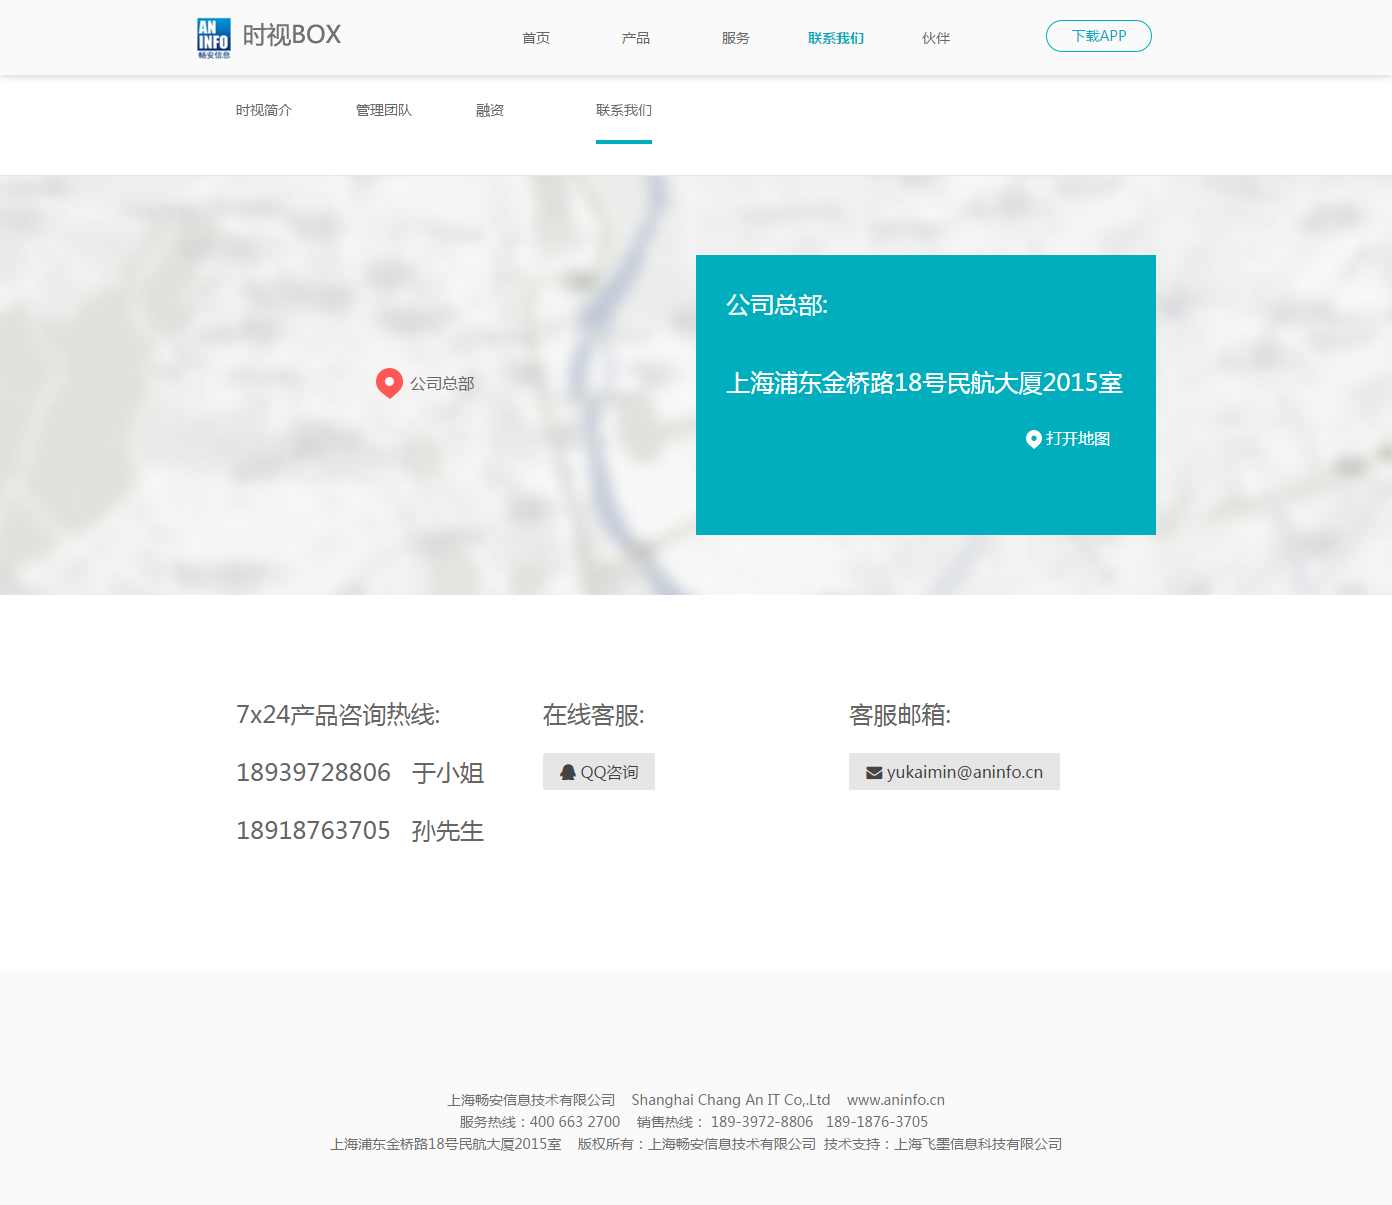
Task: Click the phone number 18918763705
Action: tap(313, 831)
